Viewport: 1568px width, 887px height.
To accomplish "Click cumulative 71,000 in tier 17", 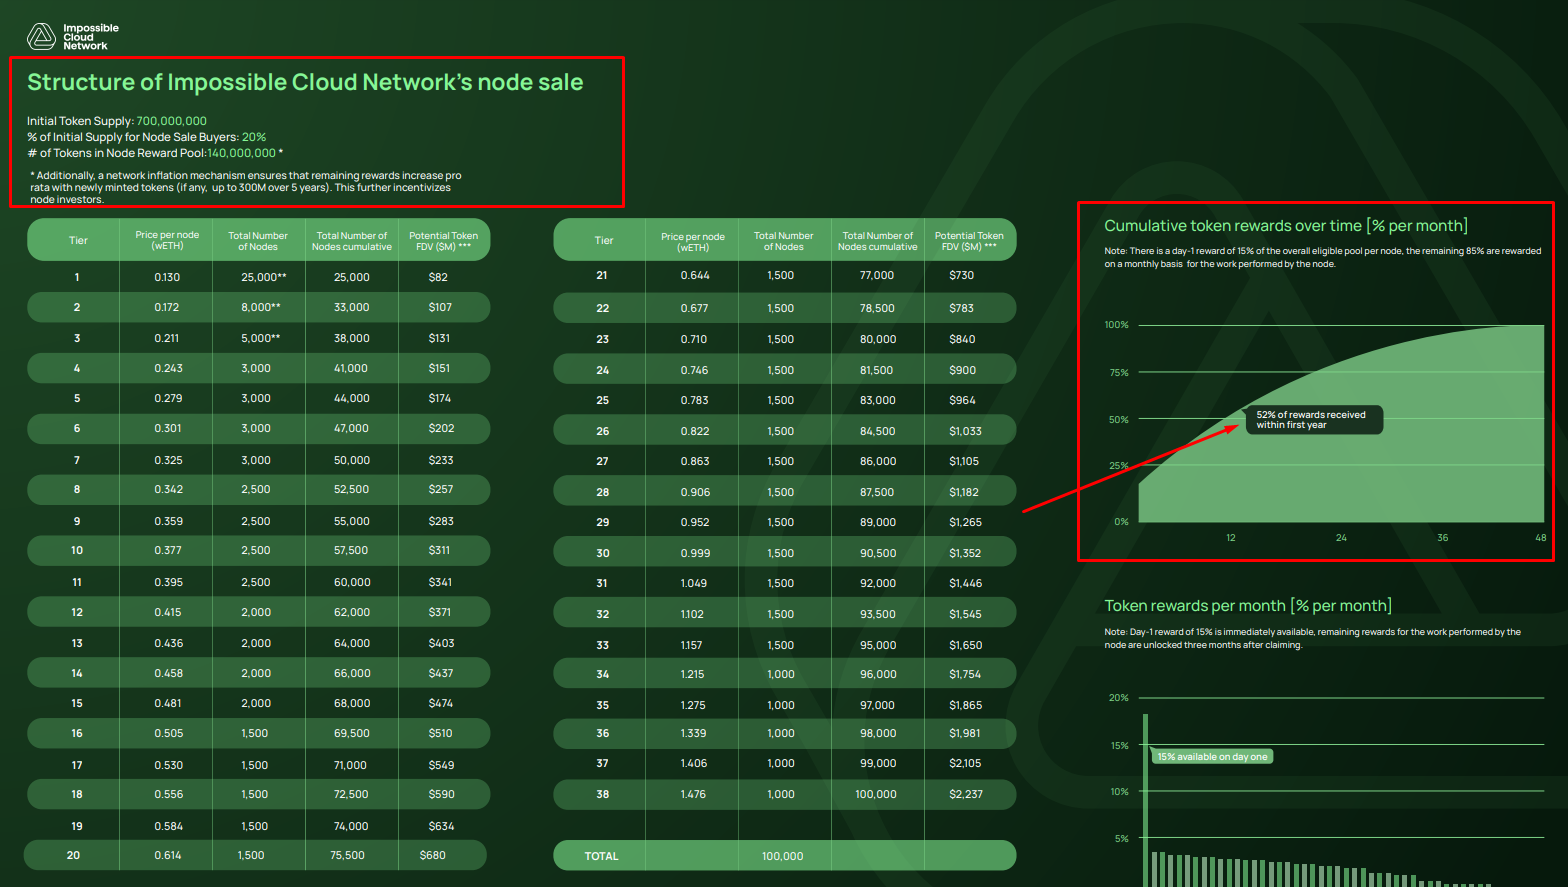I will tap(350, 765).
